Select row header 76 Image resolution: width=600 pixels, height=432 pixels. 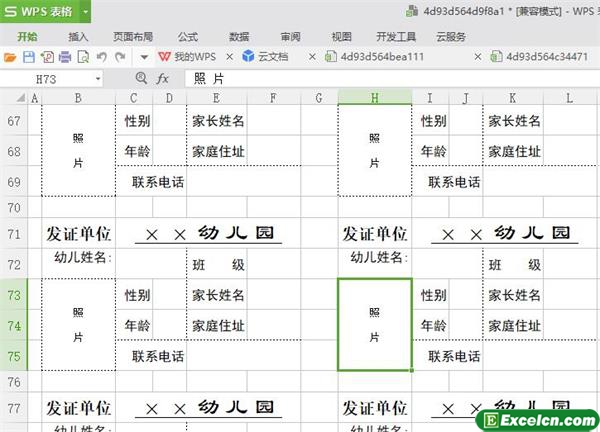[x=14, y=382]
